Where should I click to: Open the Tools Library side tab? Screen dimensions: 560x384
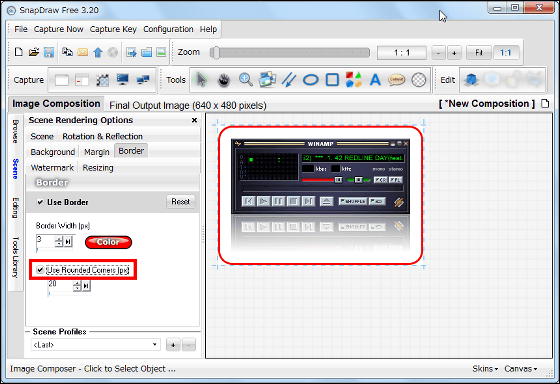15,257
